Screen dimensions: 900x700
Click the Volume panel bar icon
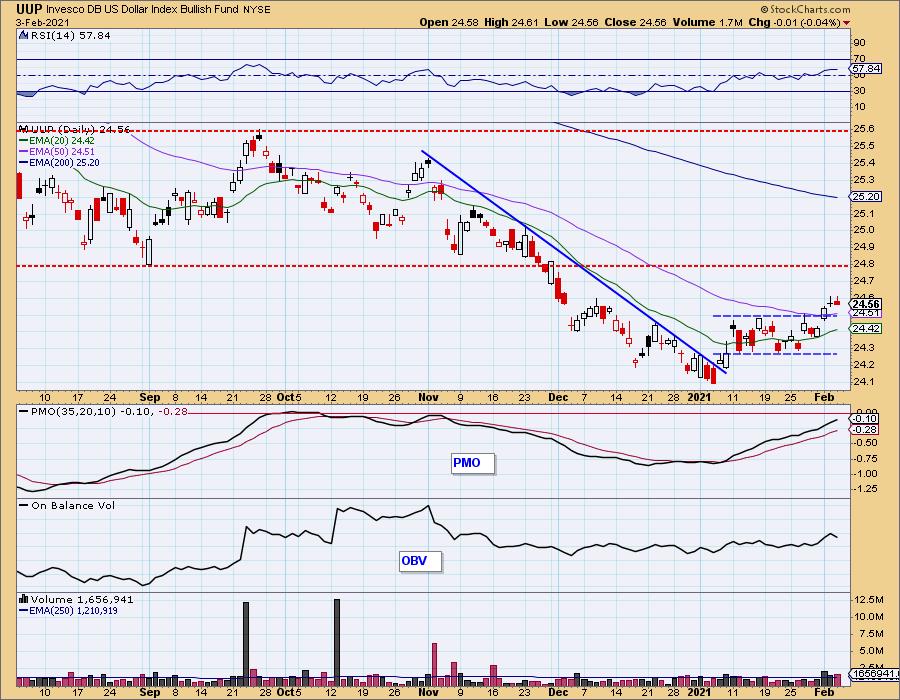24,598
